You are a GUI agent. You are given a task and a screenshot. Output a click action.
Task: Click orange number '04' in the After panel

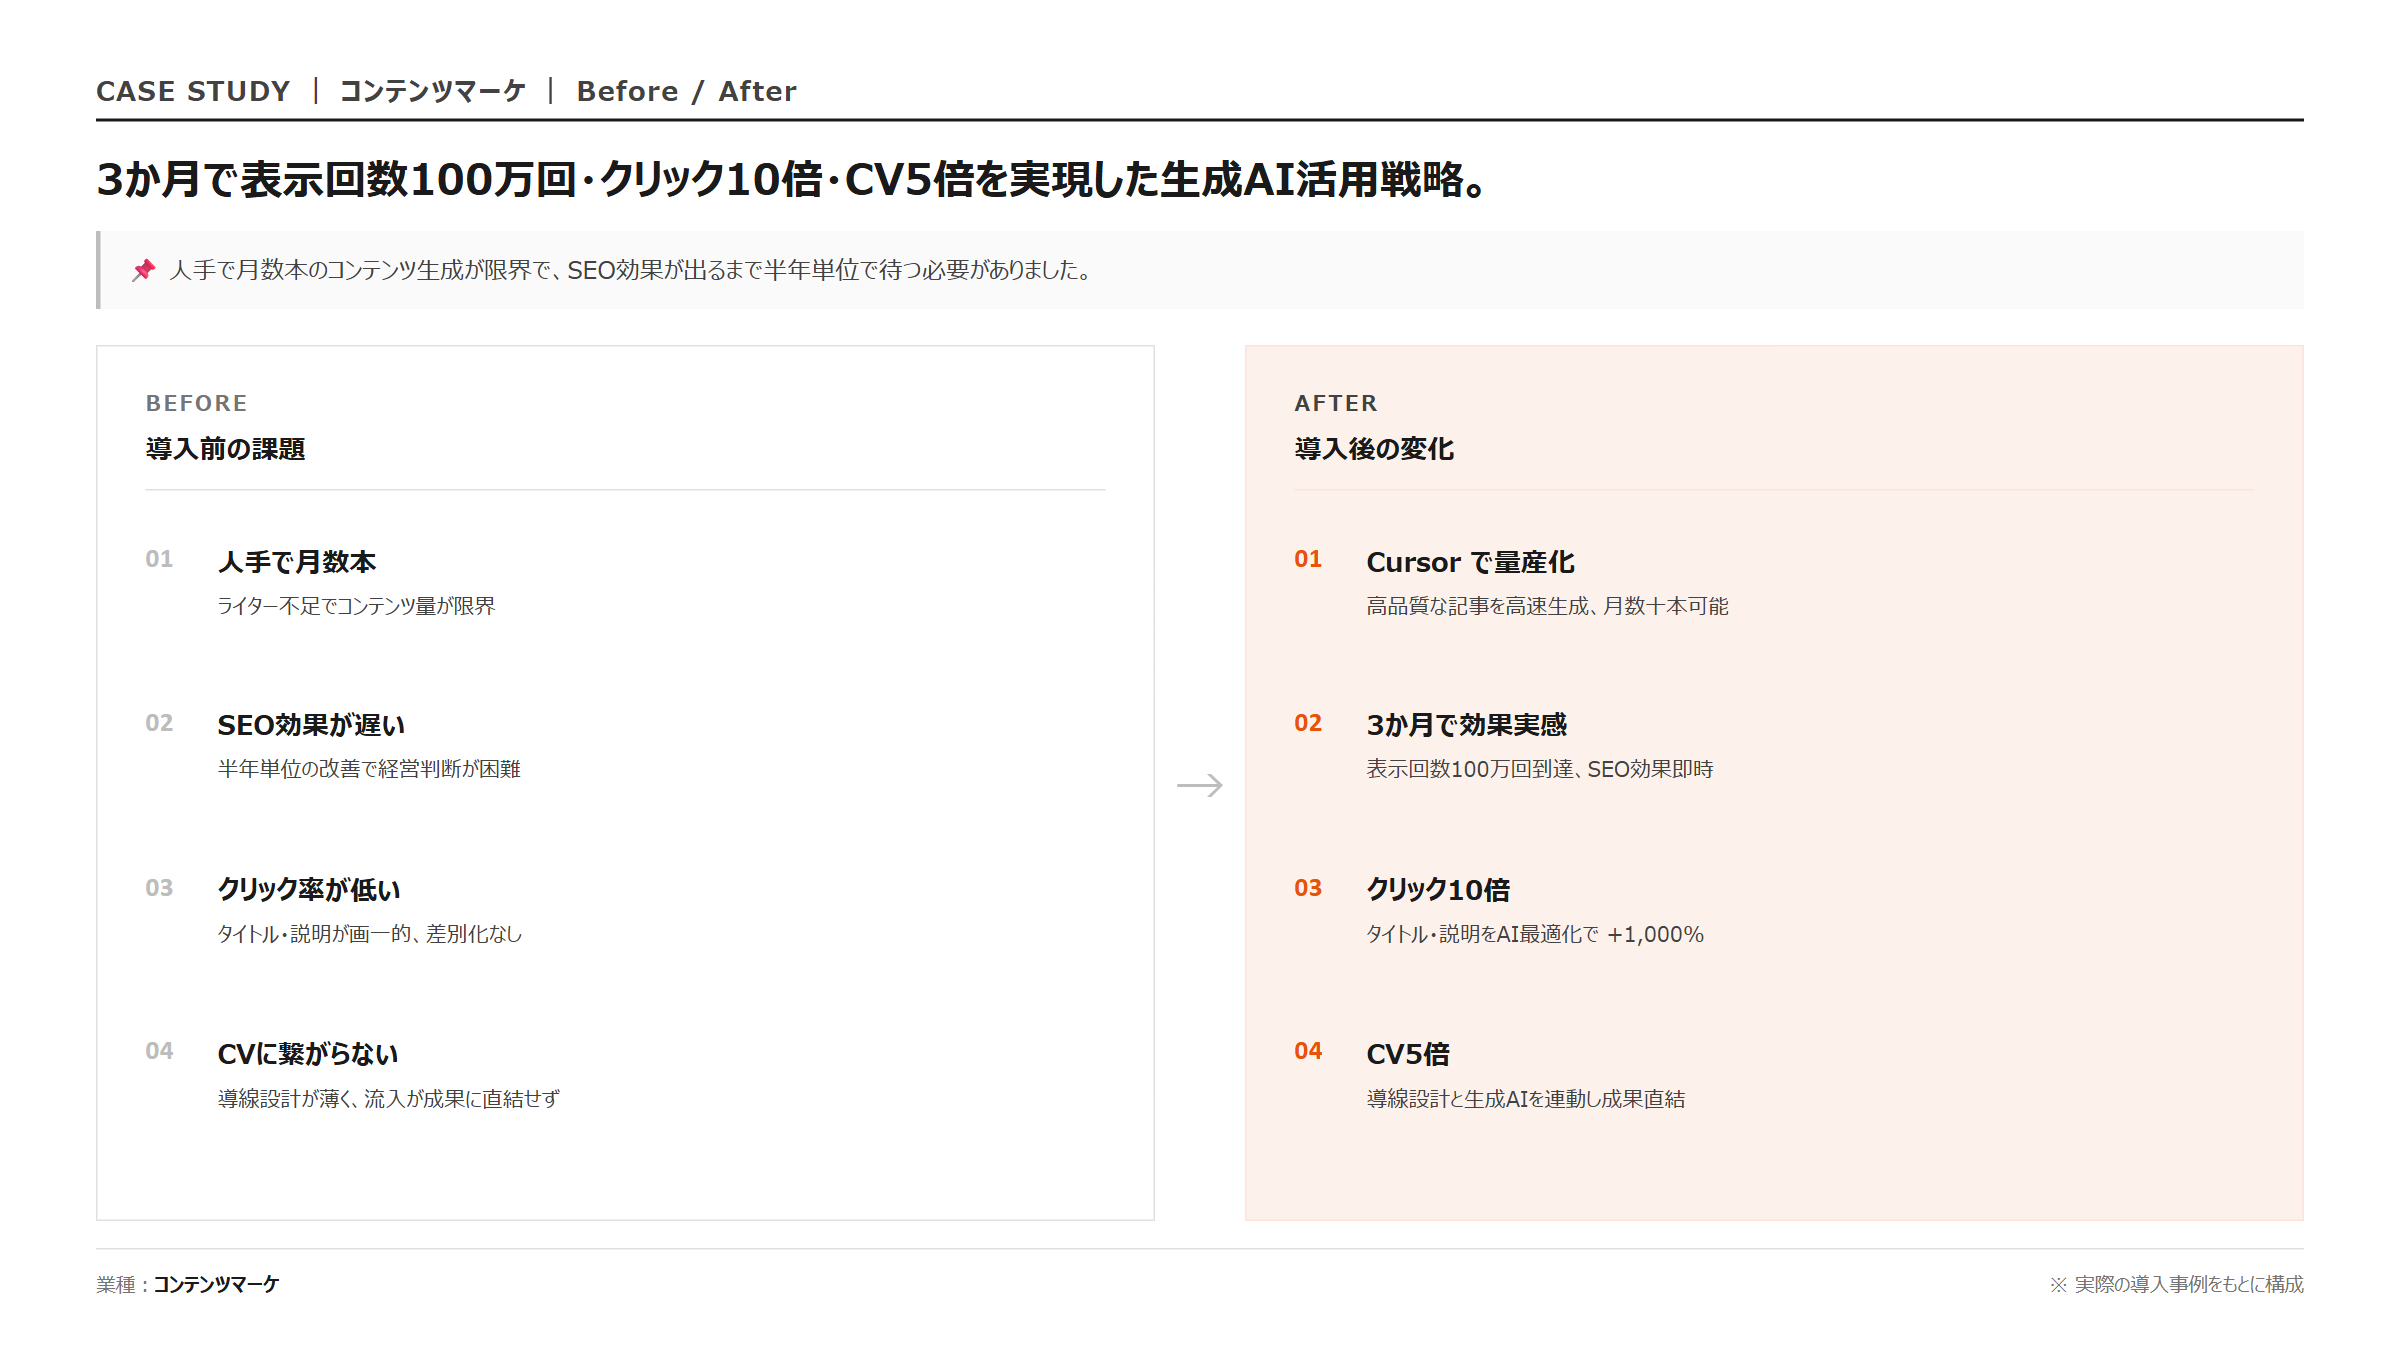point(1308,1051)
